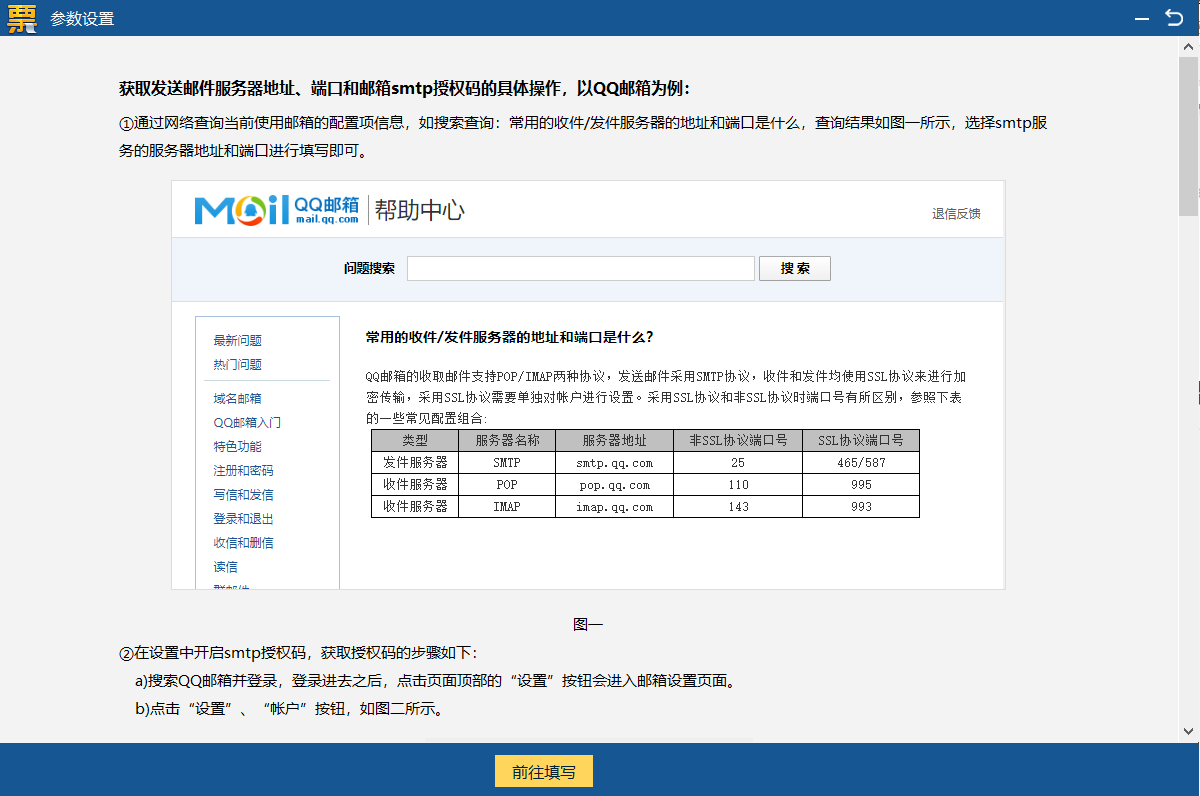Click the 搜索 button in help center
Viewport: 1200px width, 796px height.
point(794,269)
